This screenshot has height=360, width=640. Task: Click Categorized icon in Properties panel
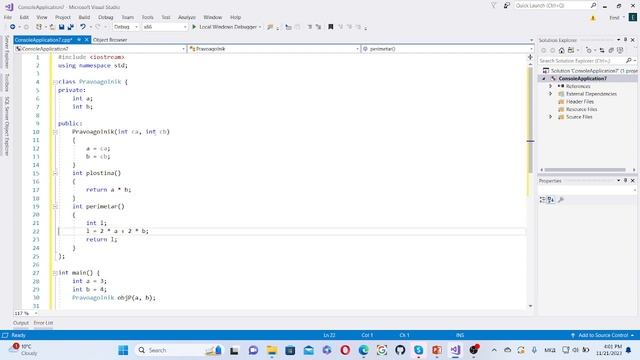(x=542, y=200)
